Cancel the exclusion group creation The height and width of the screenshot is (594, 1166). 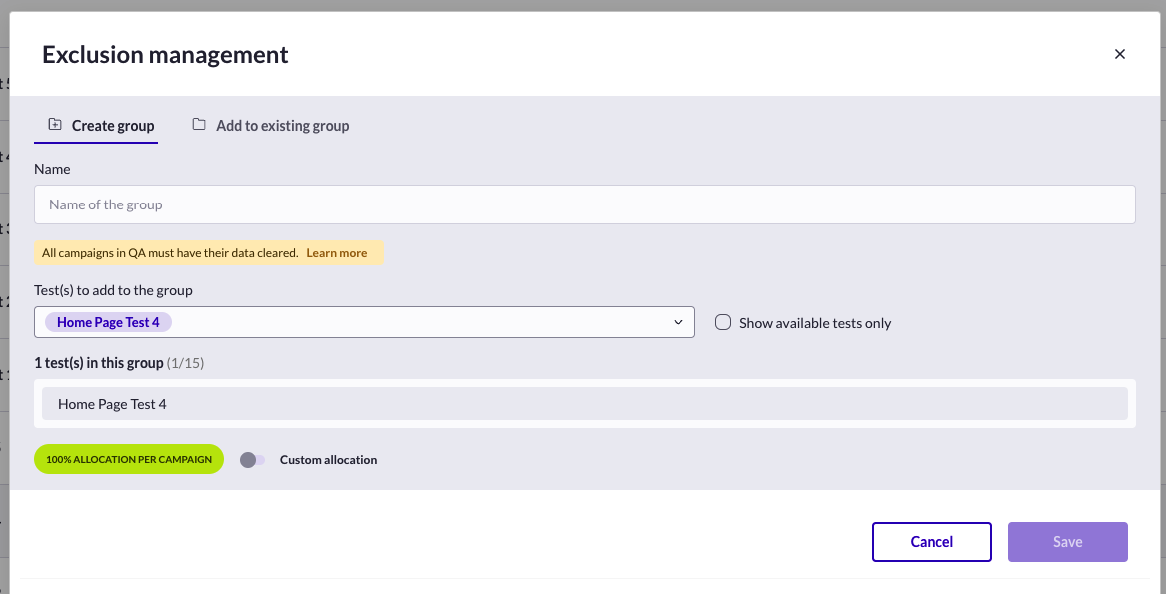point(932,542)
